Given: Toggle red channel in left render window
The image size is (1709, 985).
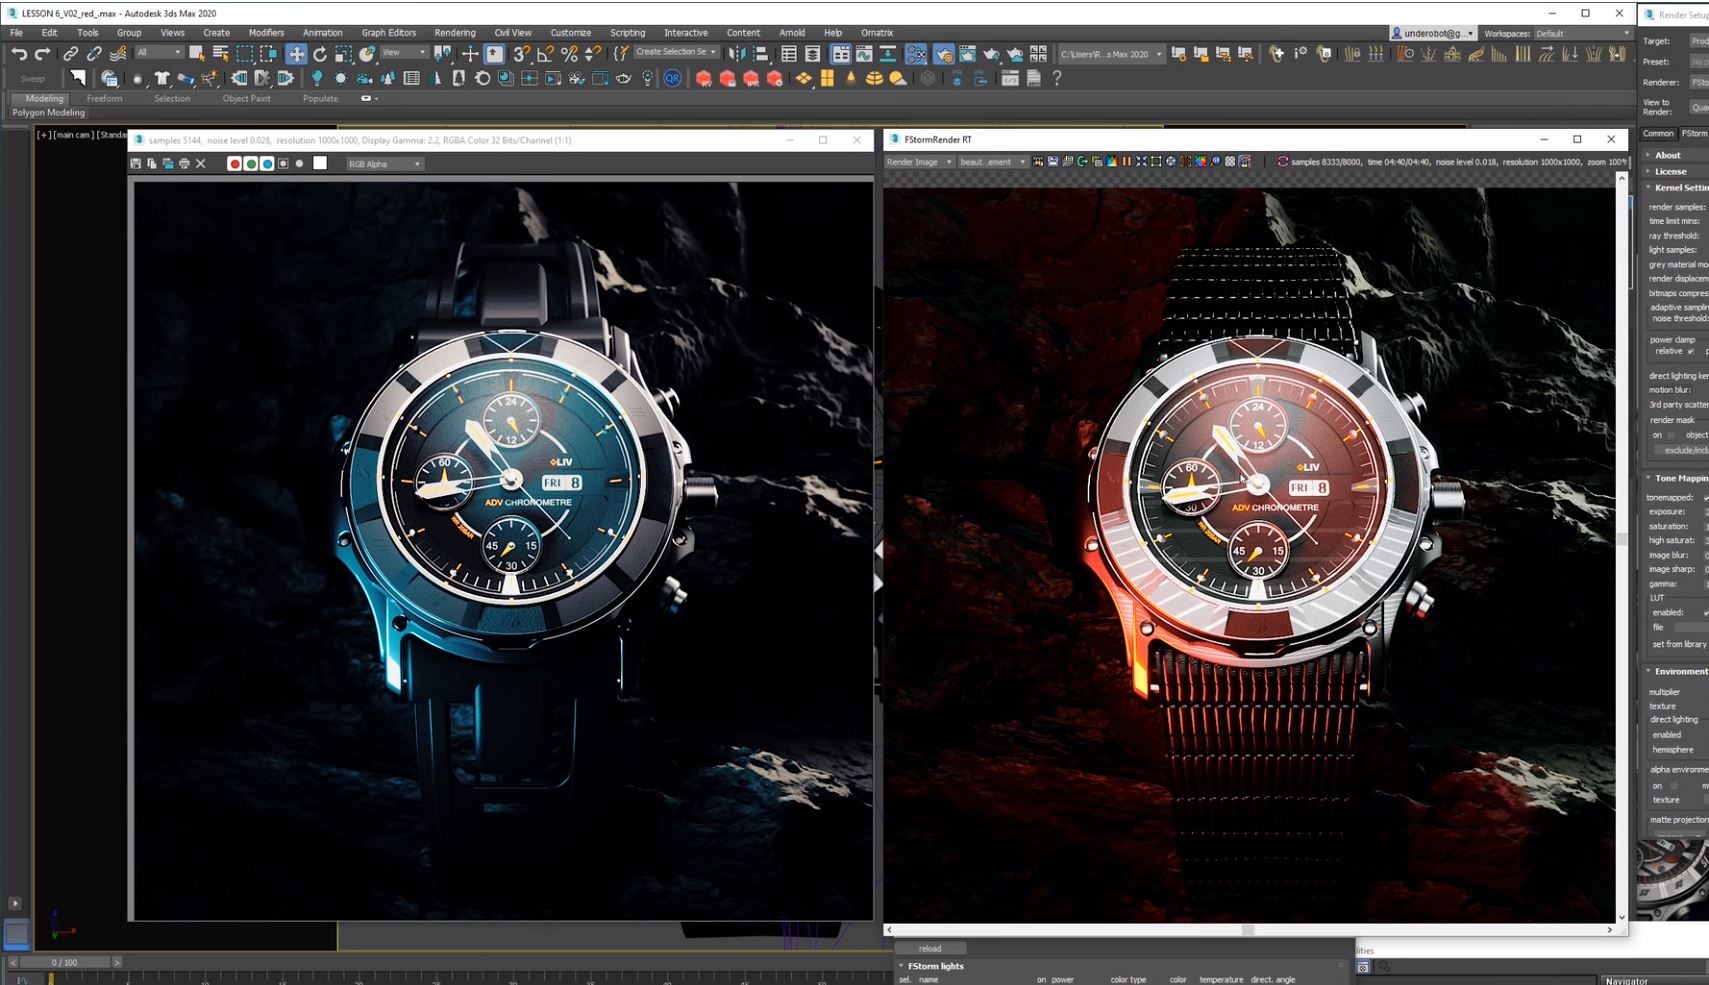Looking at the screenshot, I should pos(235,164).
